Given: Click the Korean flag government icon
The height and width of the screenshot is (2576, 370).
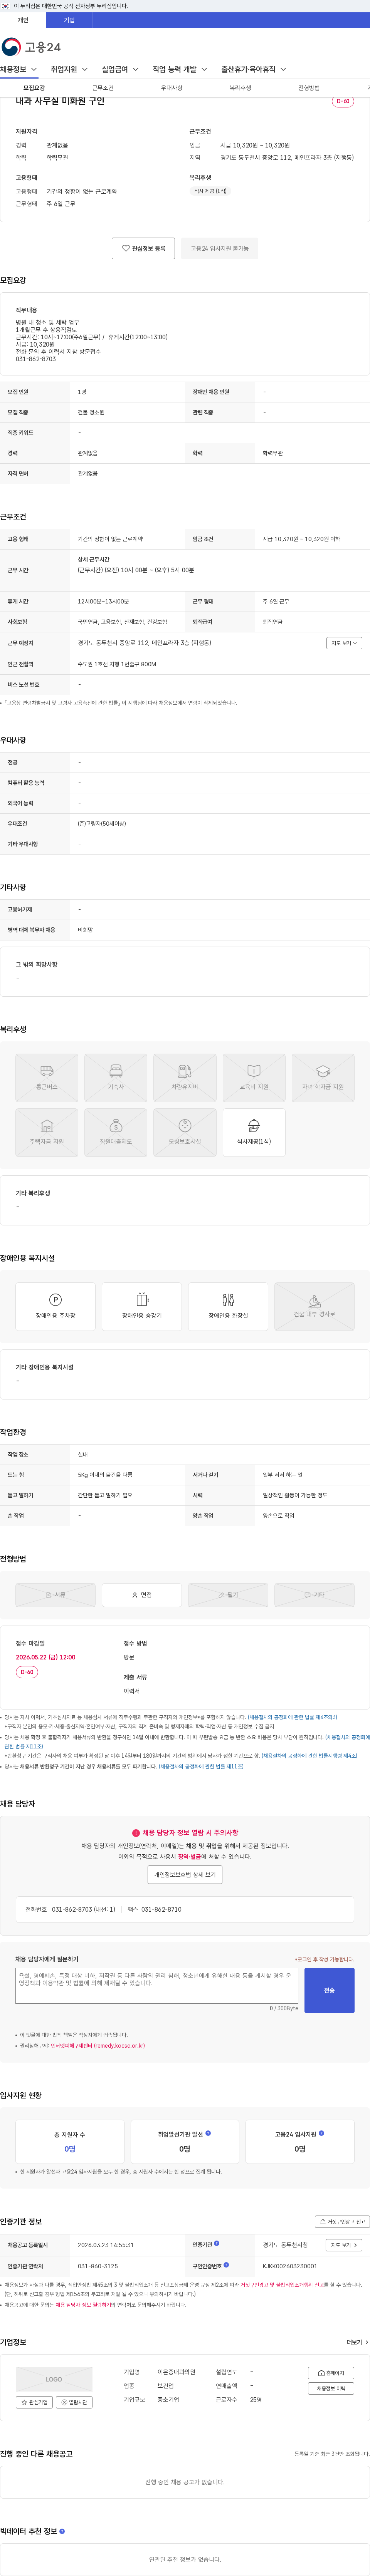Looking at the screenshot, I should [x=5, y=6].
